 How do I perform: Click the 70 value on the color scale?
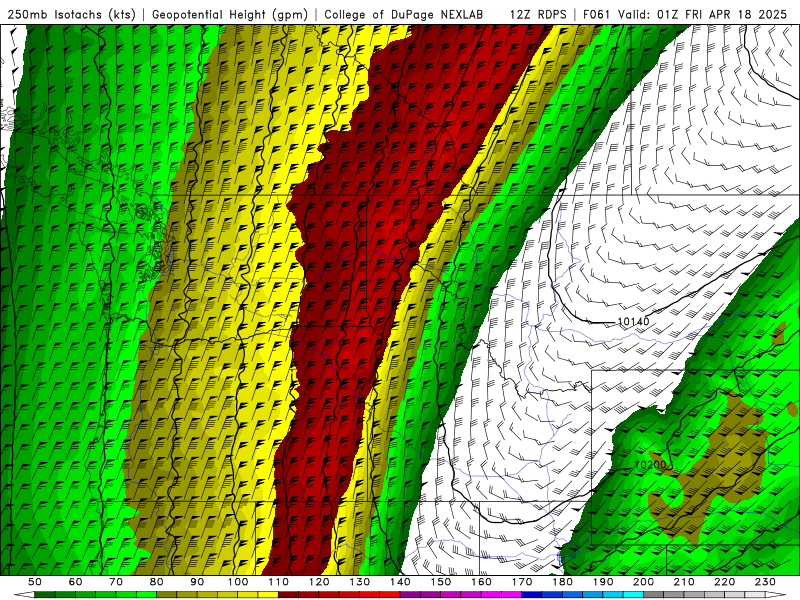pyautogui.click(x=116, y=582)
